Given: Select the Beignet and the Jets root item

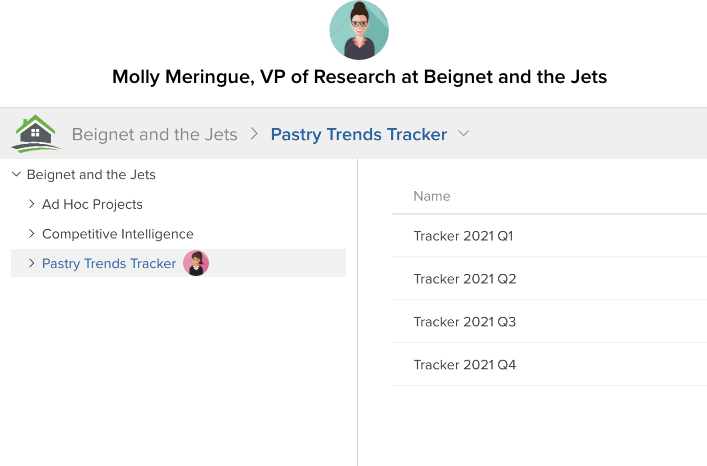Looking at the screenshot, I should (x=91, y=174).
